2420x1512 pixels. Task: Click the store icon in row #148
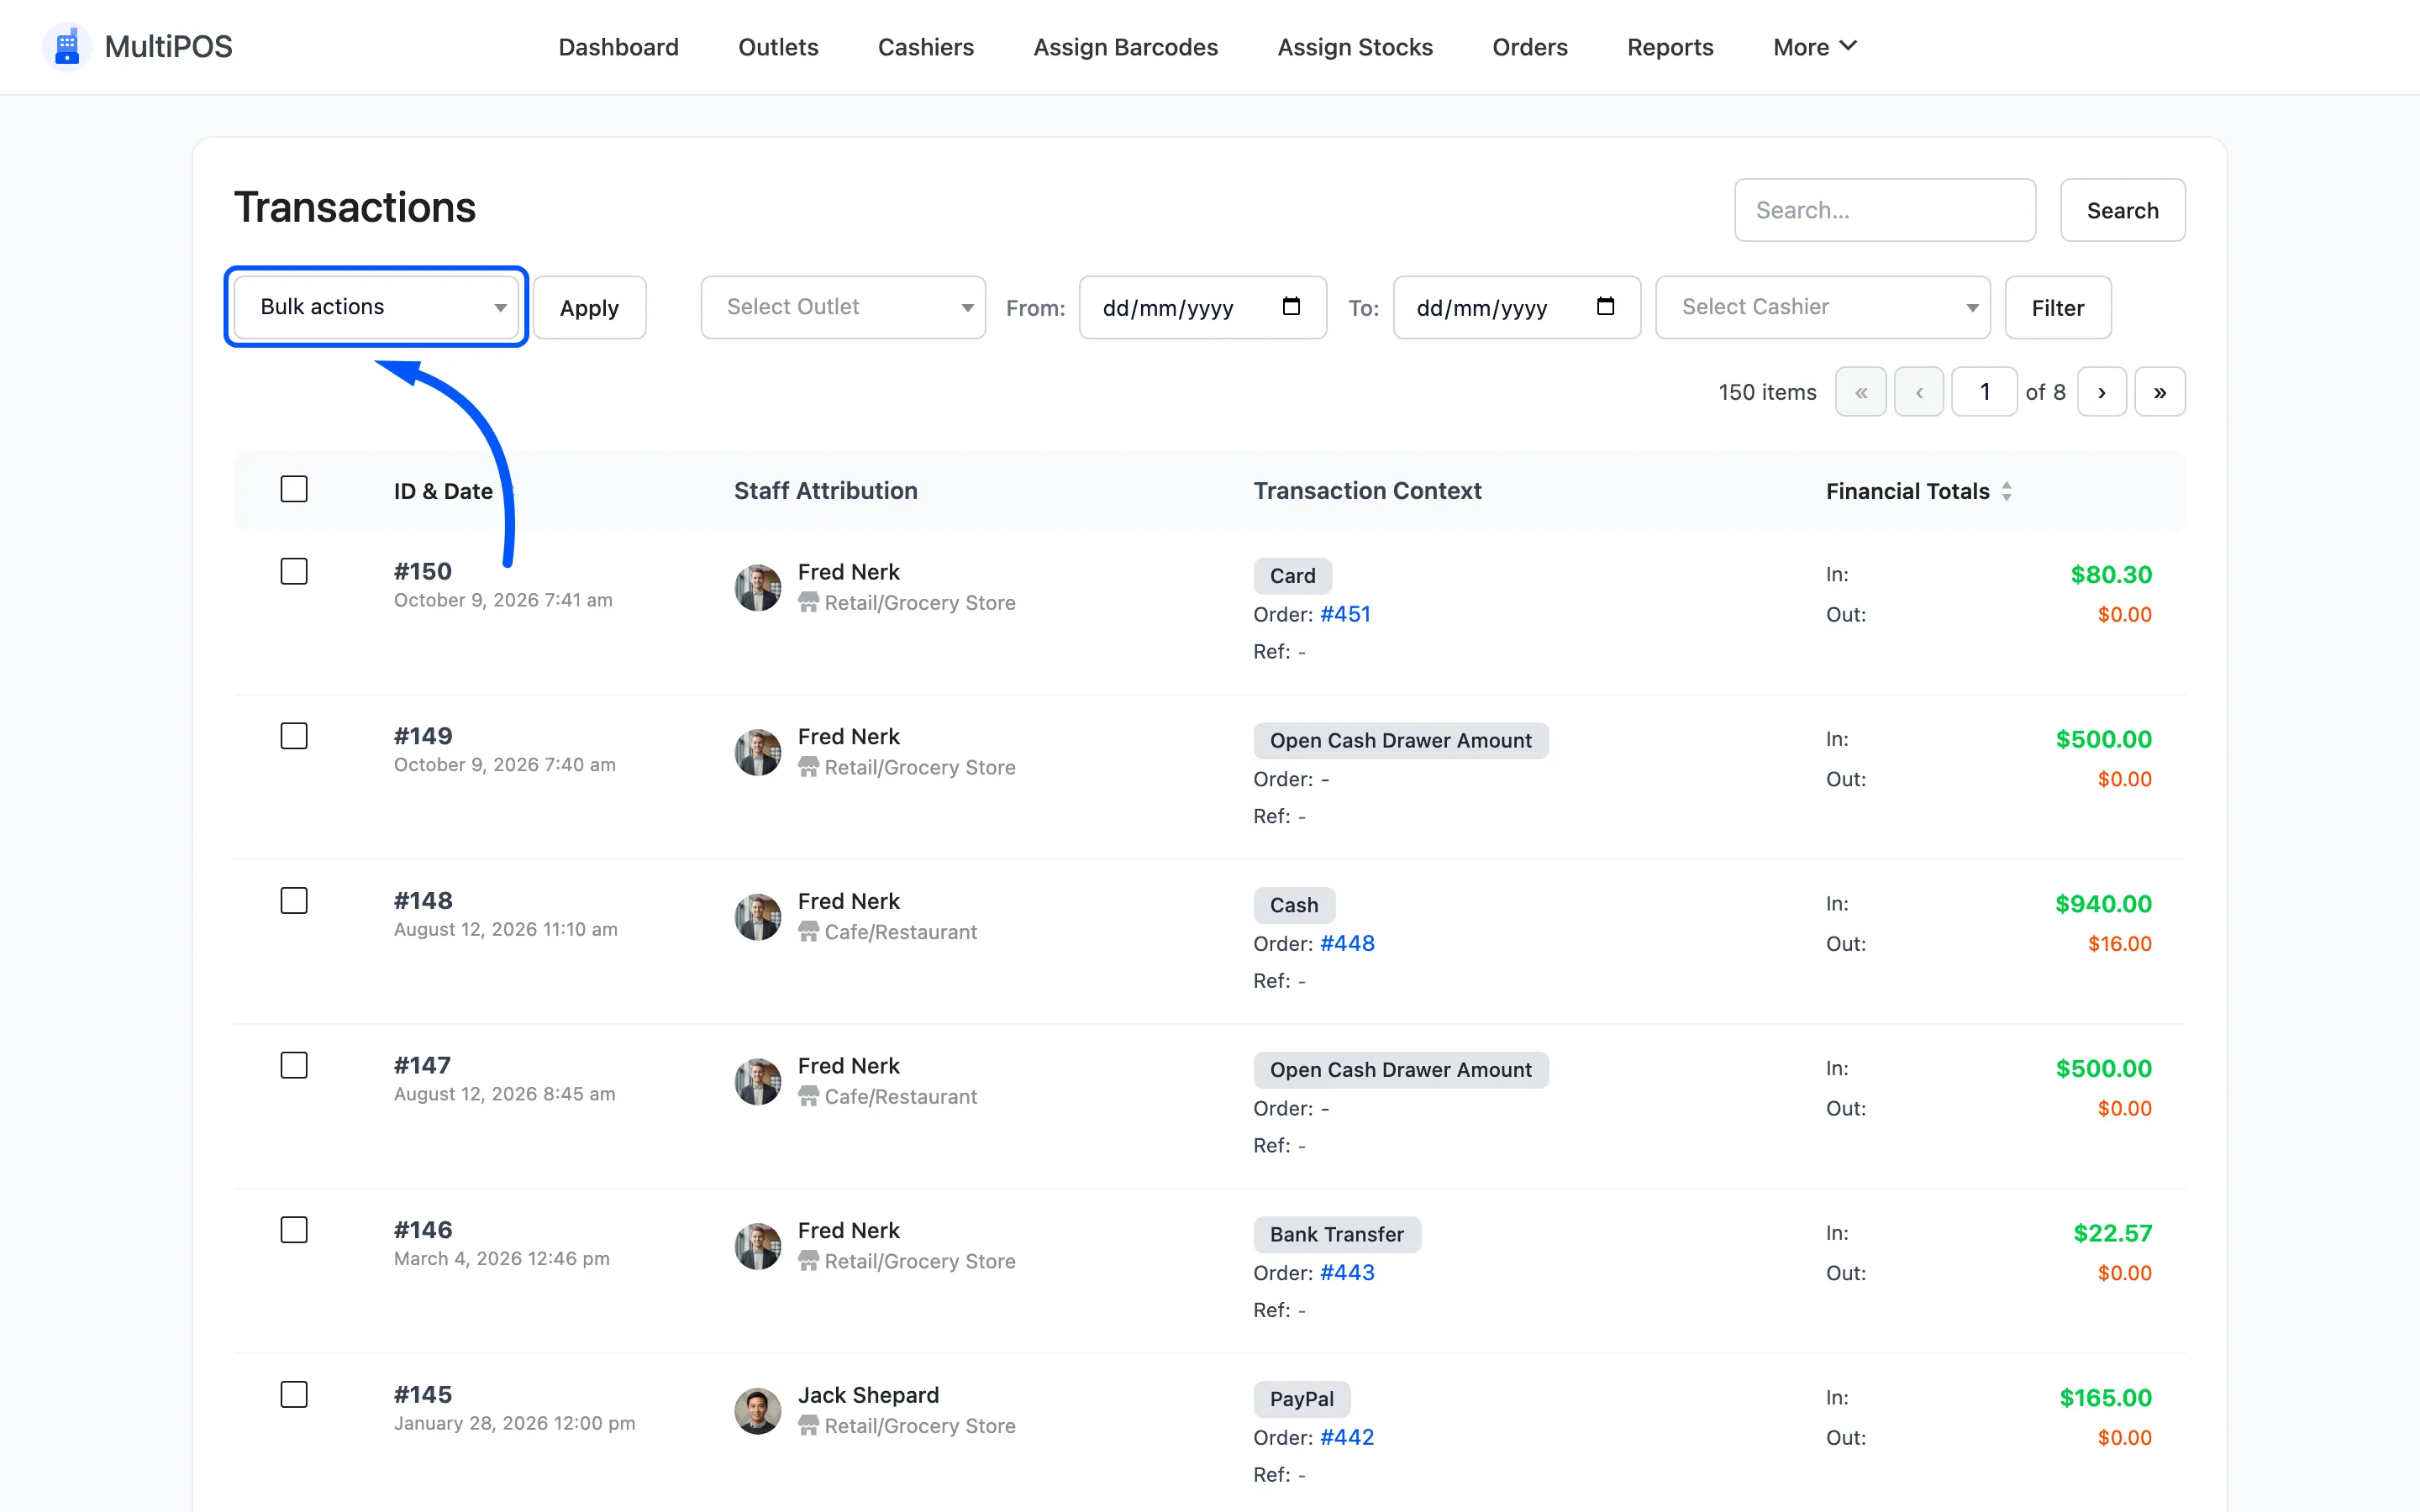808,932
